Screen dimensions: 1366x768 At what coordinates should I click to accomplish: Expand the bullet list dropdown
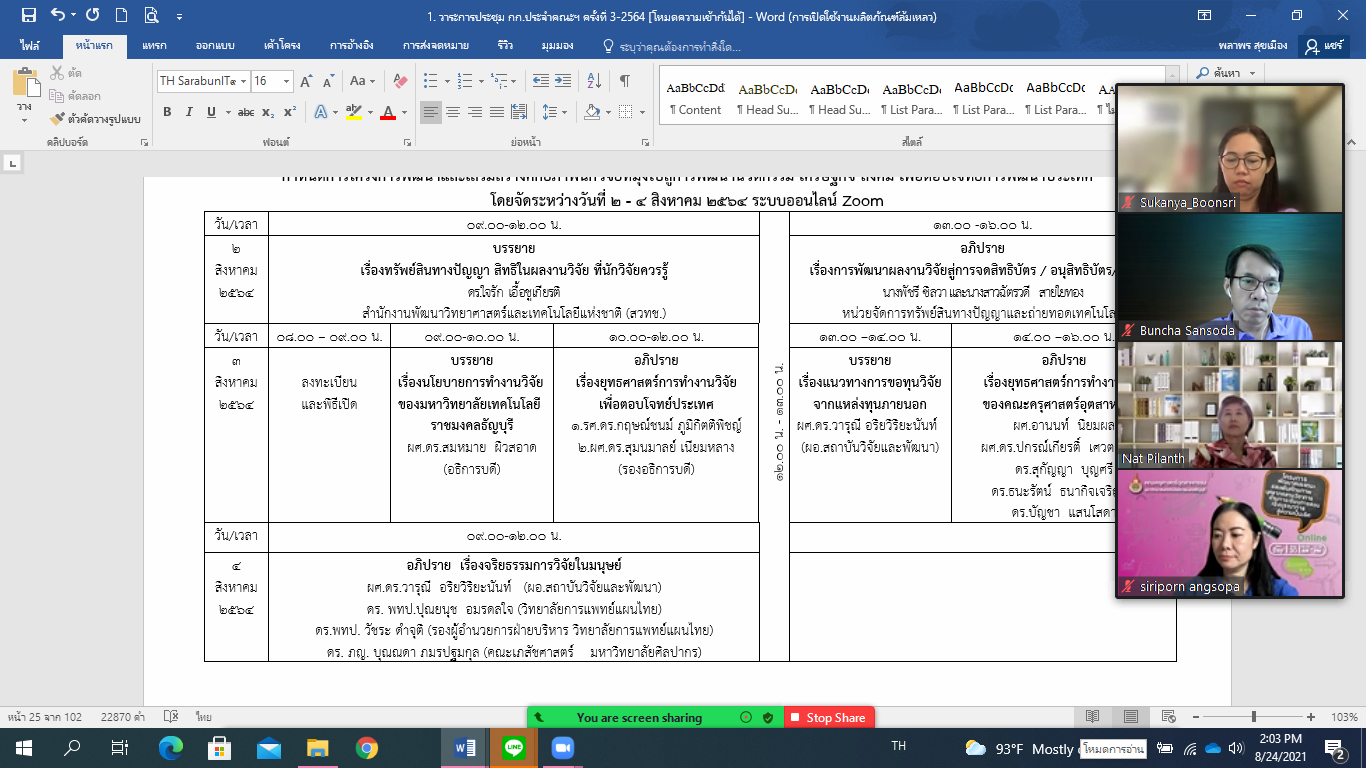pos(446,81)
